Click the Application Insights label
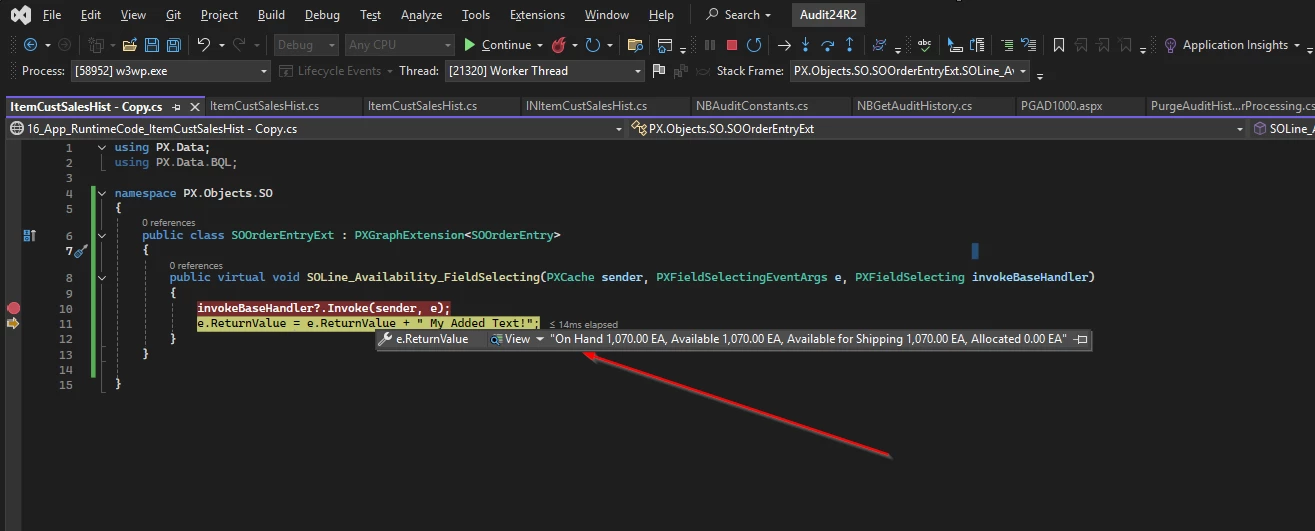The image size is (1315, 531). tap(1235, 45)
